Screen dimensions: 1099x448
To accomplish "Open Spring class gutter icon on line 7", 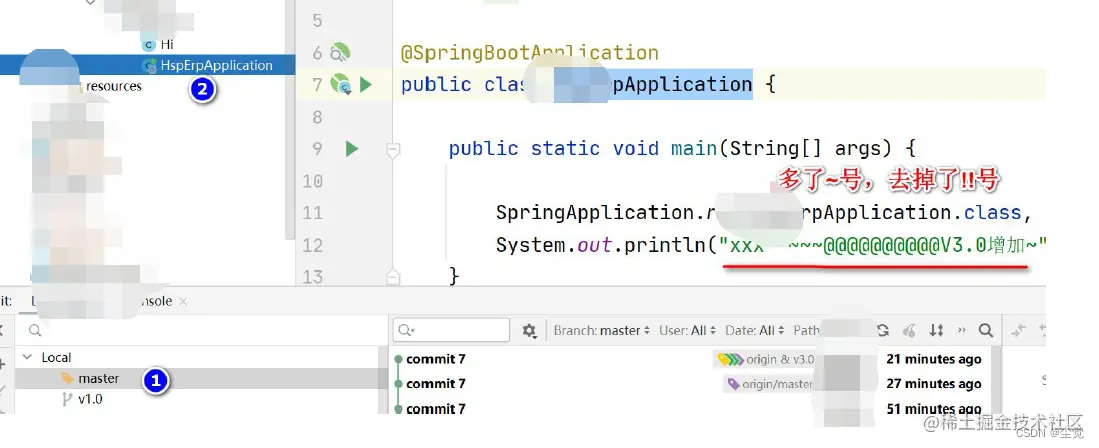I will 341,85.
